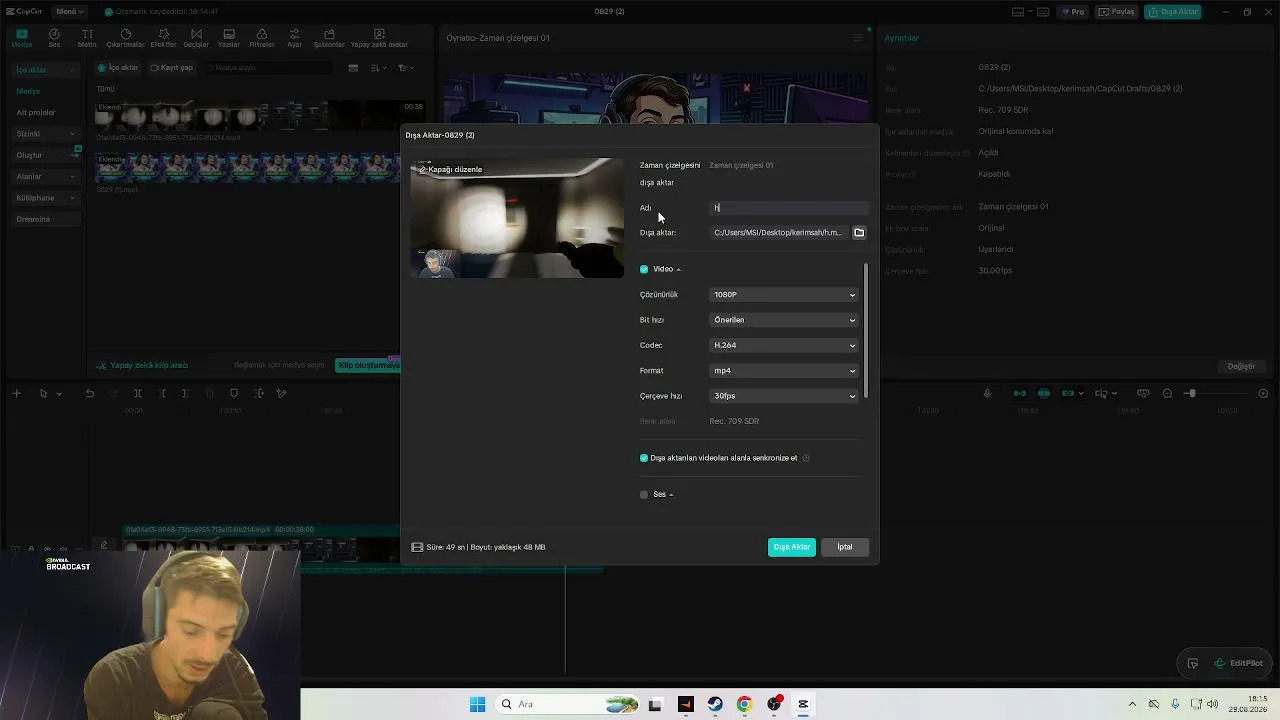Click the Adı name input field
Viewport: 1280px width, 720px height.
pos(788,208)
